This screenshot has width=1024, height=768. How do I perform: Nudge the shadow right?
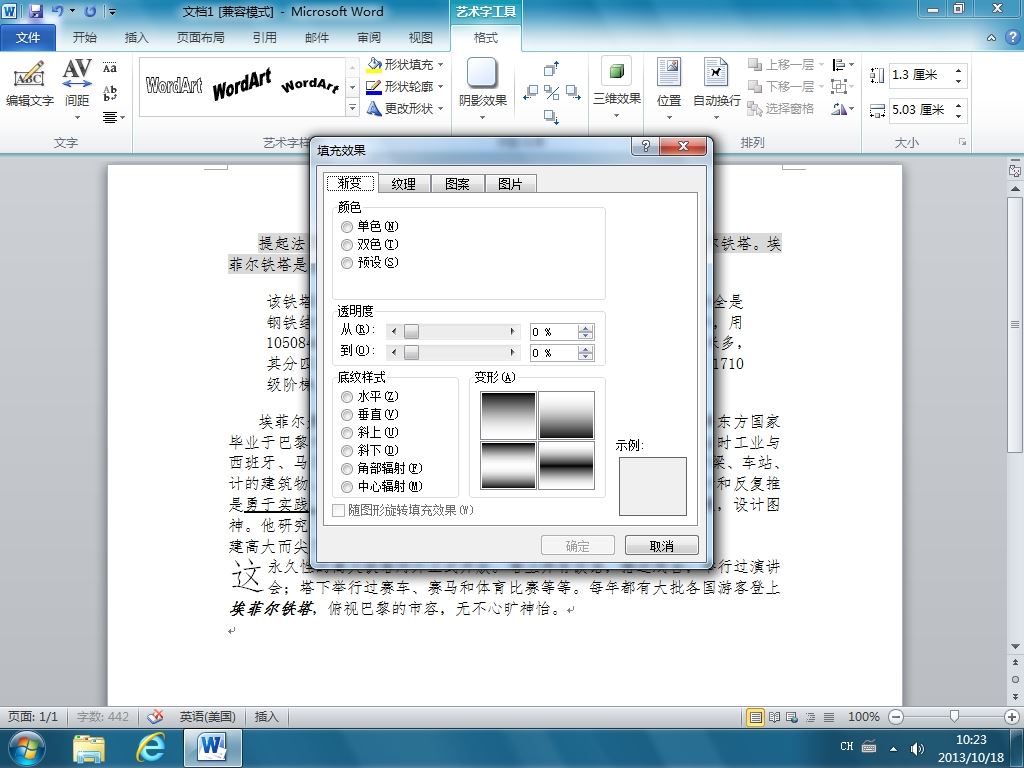coord(573,93)
